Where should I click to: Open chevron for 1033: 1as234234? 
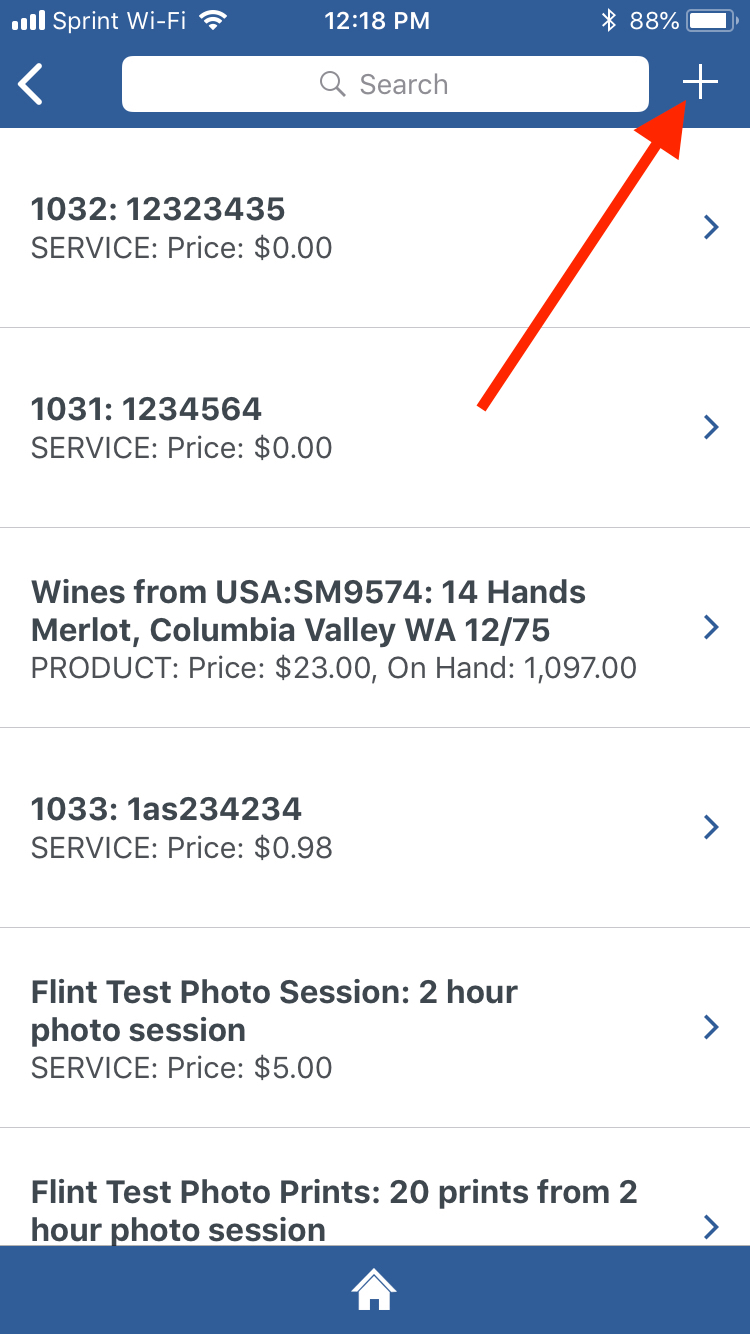point(711,828)
